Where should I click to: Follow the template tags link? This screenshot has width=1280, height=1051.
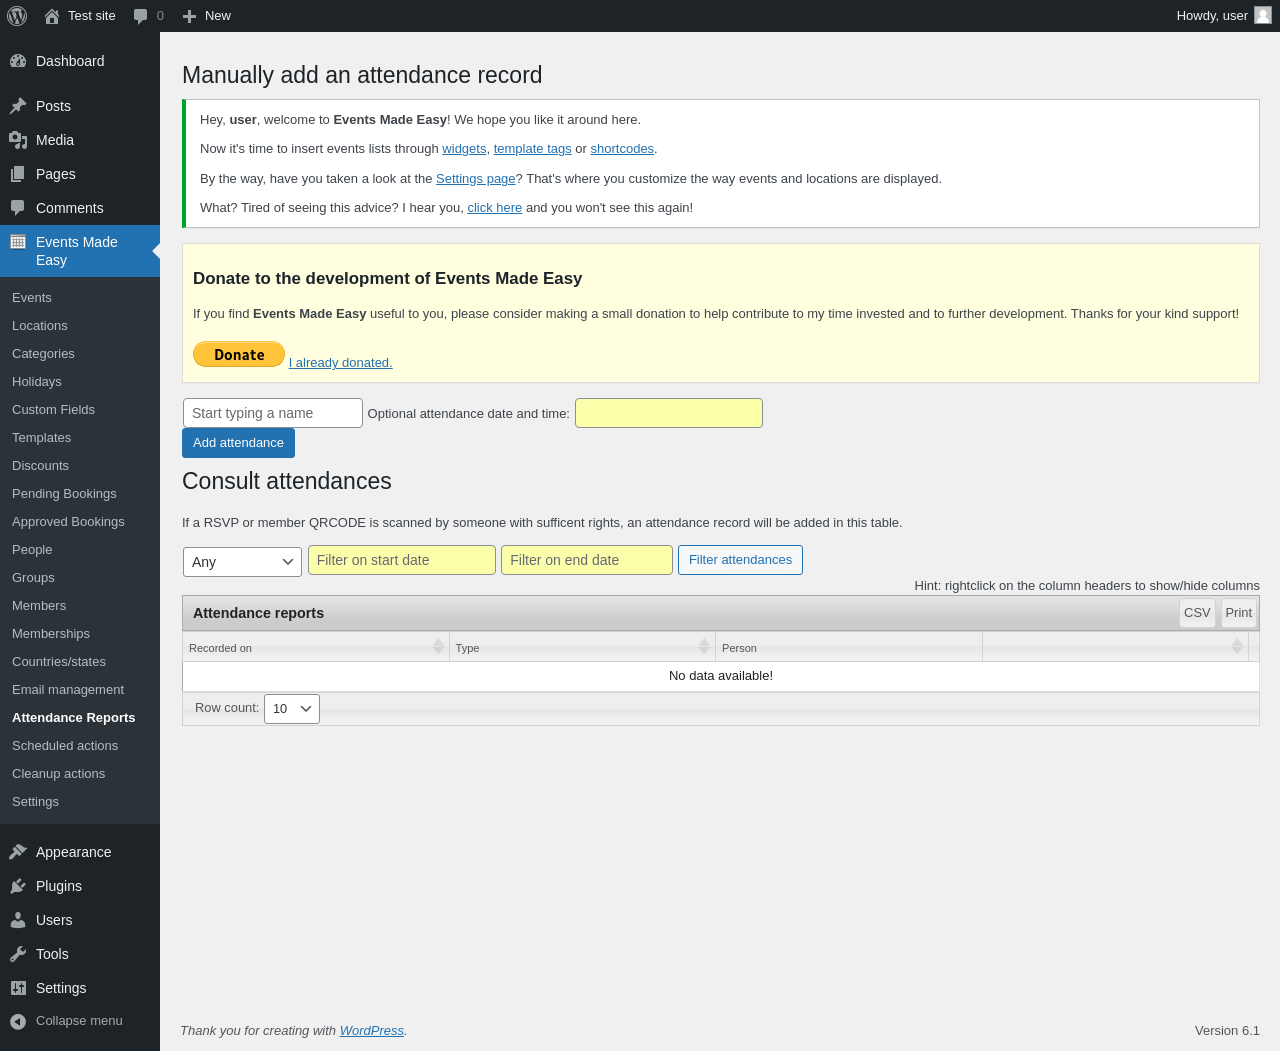[x=532, y=149]
